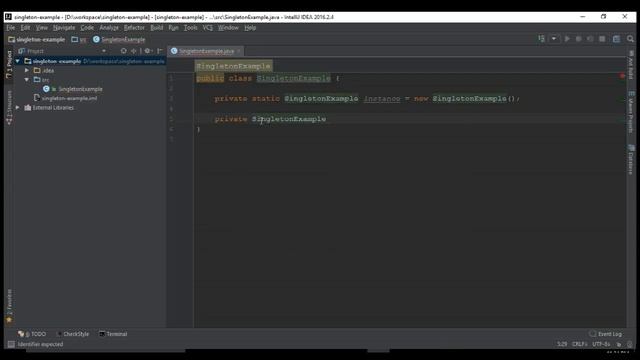Click the word 'instance' in editor
The width and height of the screenshot is (640, 360).
tap(382, 99)
